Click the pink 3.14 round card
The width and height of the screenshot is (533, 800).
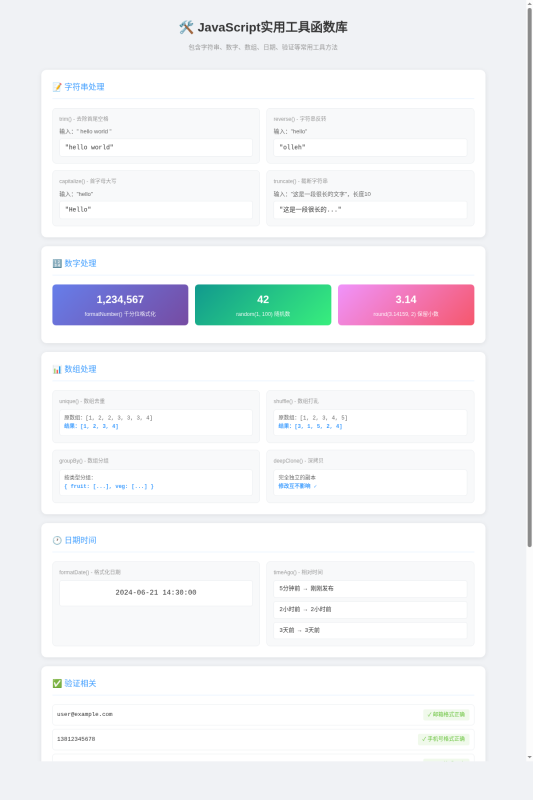pyautogui.click(x=406, y=305)
